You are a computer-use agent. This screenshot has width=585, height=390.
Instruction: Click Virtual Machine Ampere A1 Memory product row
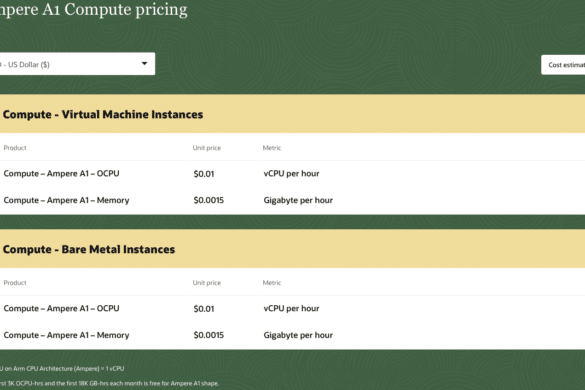(292, 200)
